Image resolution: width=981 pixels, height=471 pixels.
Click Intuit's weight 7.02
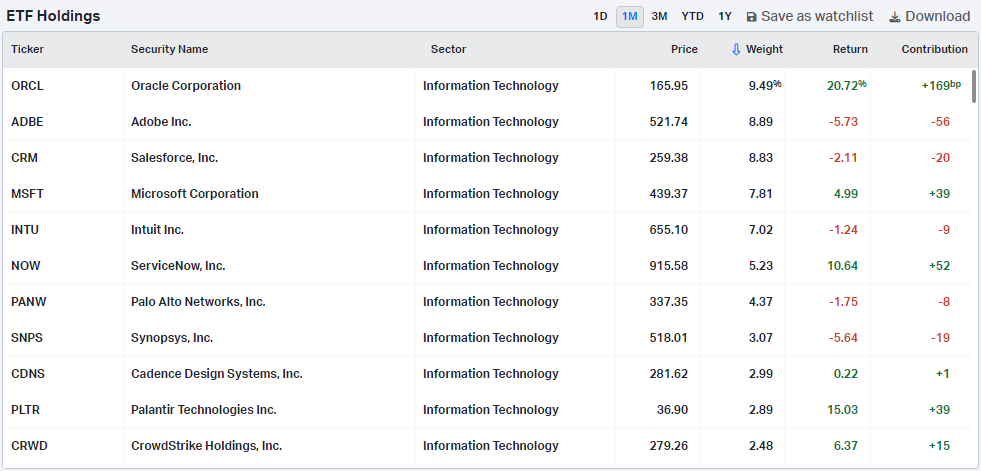(761, 230)
